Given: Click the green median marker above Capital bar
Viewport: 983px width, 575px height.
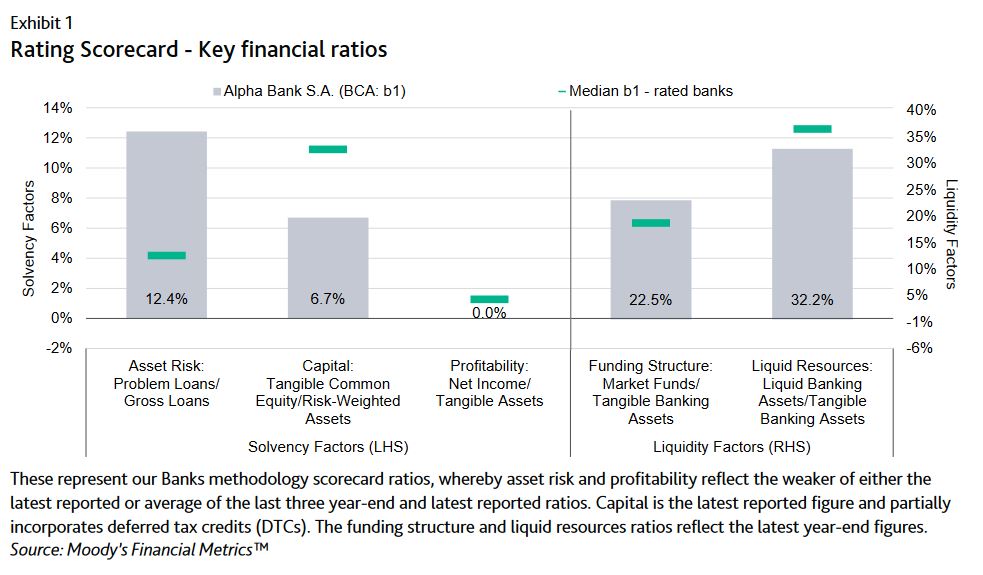Looking at the screenshot, I should pos(328,149).
